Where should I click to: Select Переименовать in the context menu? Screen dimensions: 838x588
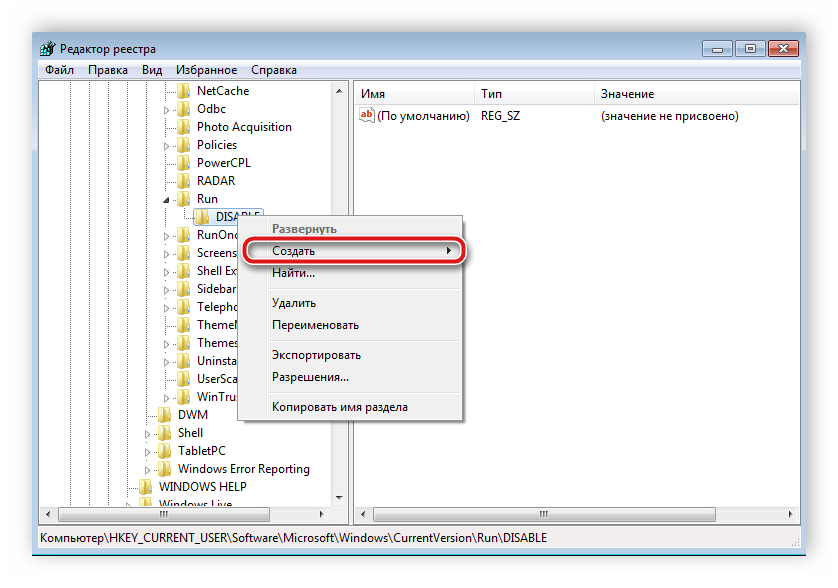click(x=315, y=325)
